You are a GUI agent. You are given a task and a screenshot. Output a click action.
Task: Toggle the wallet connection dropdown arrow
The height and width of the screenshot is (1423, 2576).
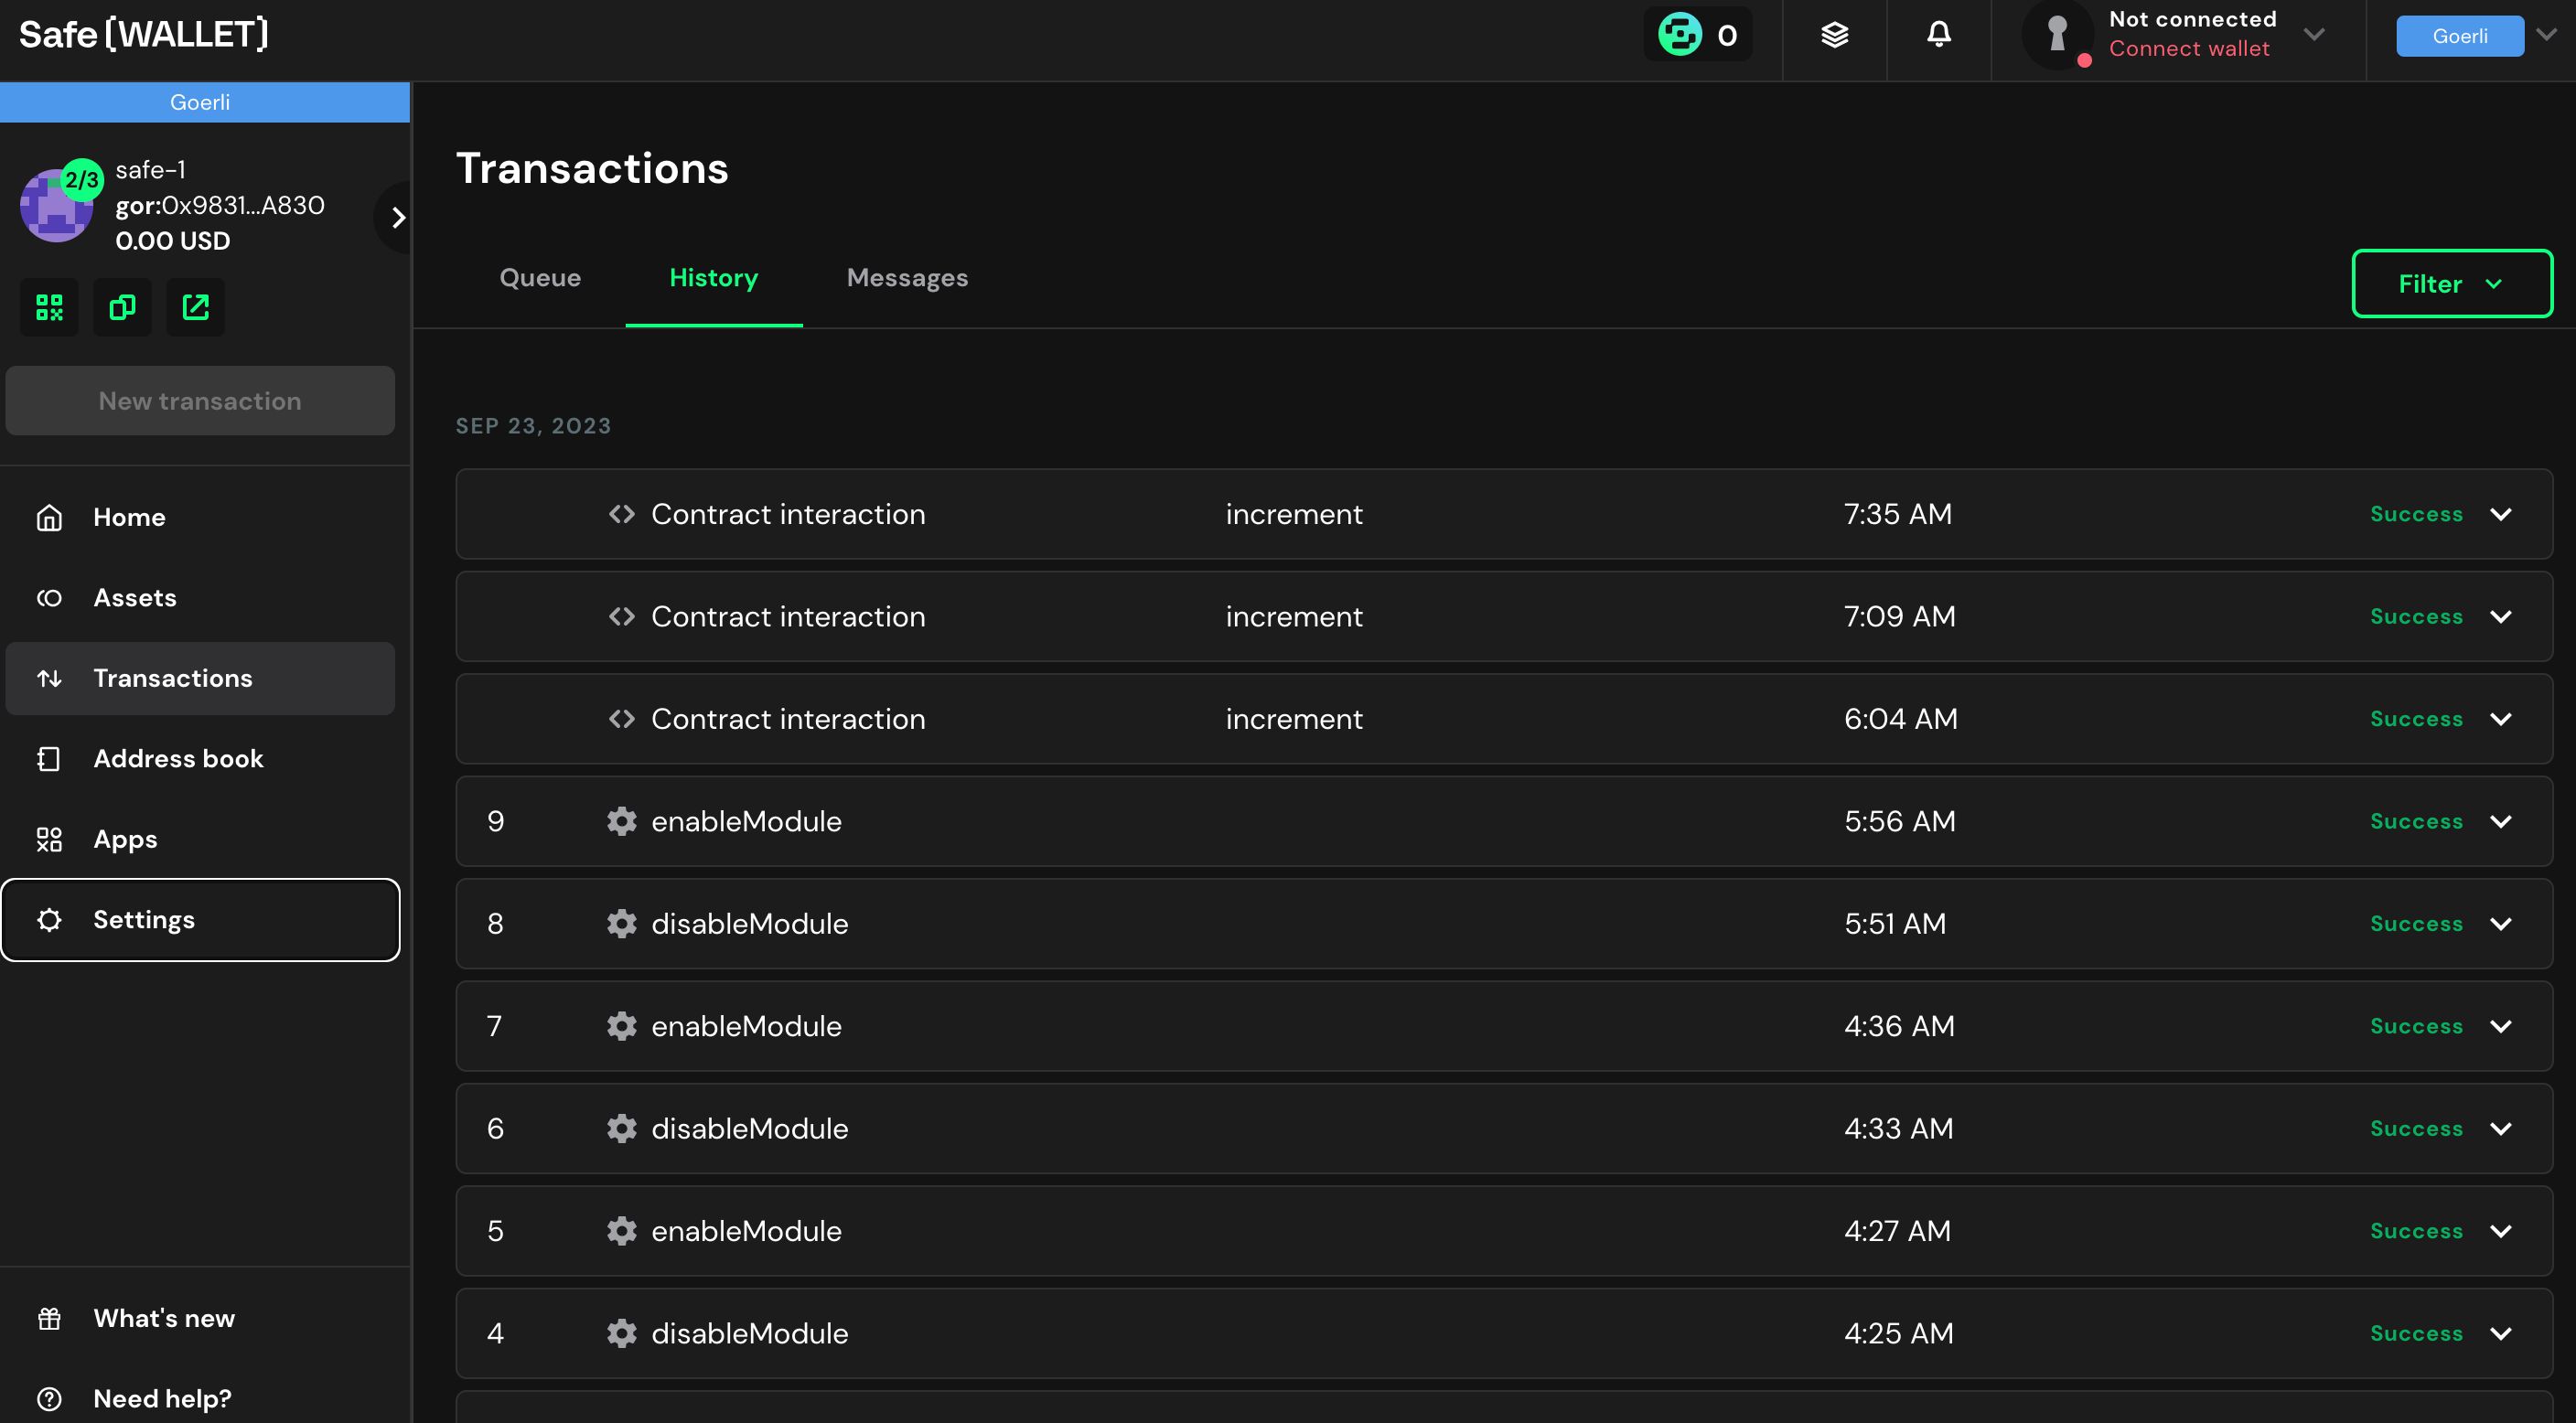(2316, 35)
